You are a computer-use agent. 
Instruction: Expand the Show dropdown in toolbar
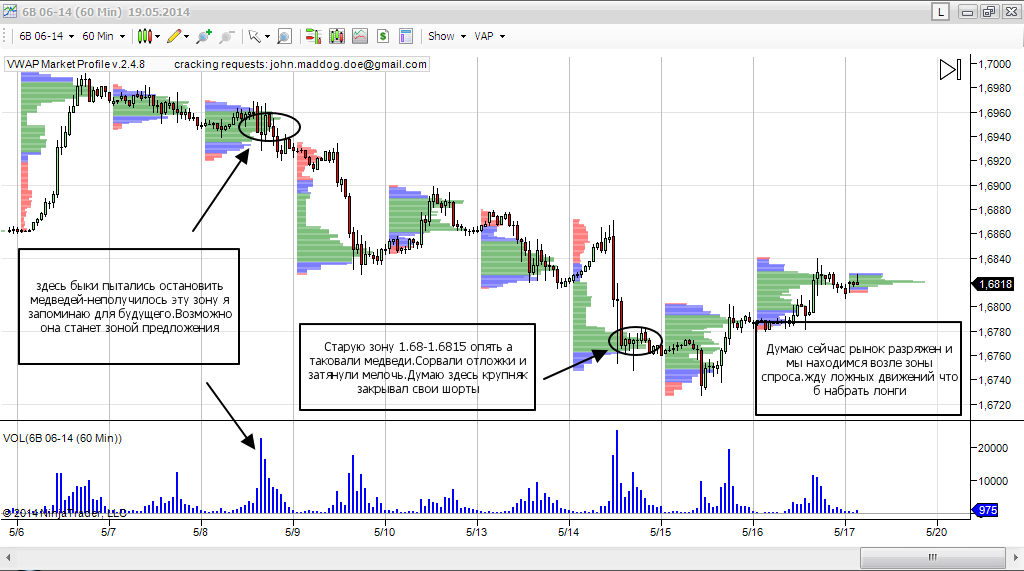coord(447,36)
